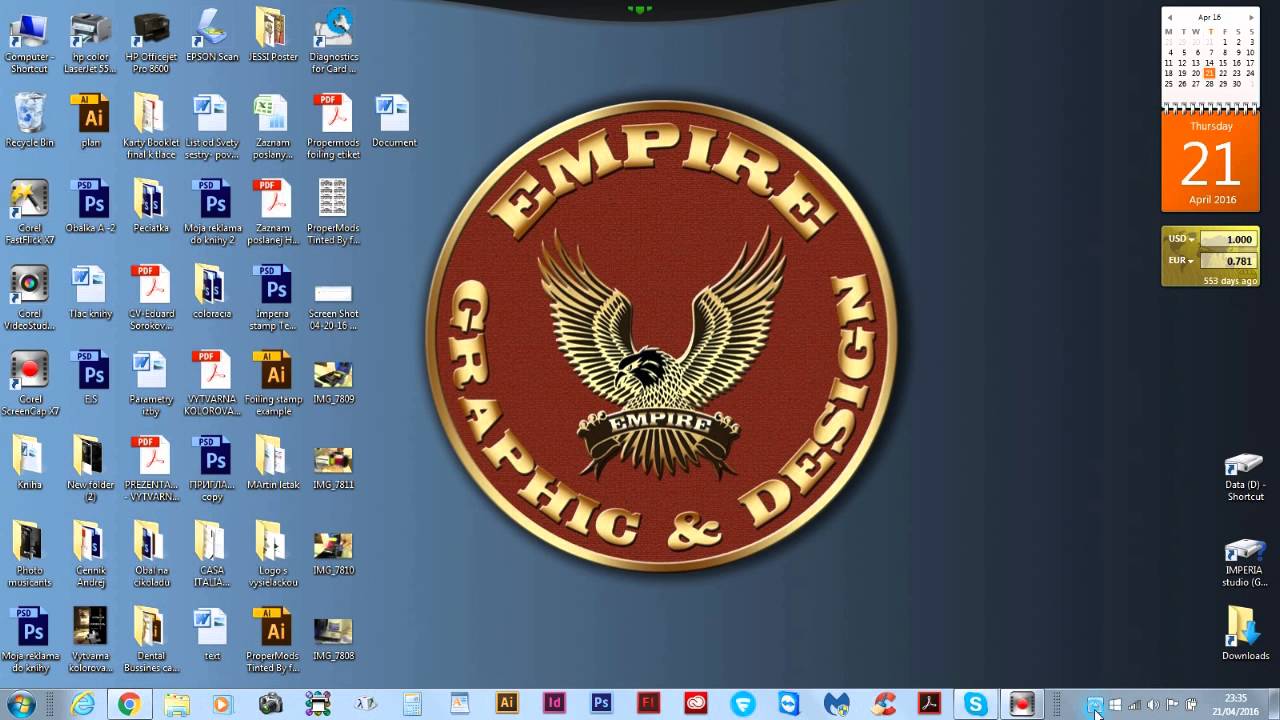Image resolution: width=1280 pixels, height=720 pixels.
Task: Open the Start menu orb
Action: click(20, 704)
